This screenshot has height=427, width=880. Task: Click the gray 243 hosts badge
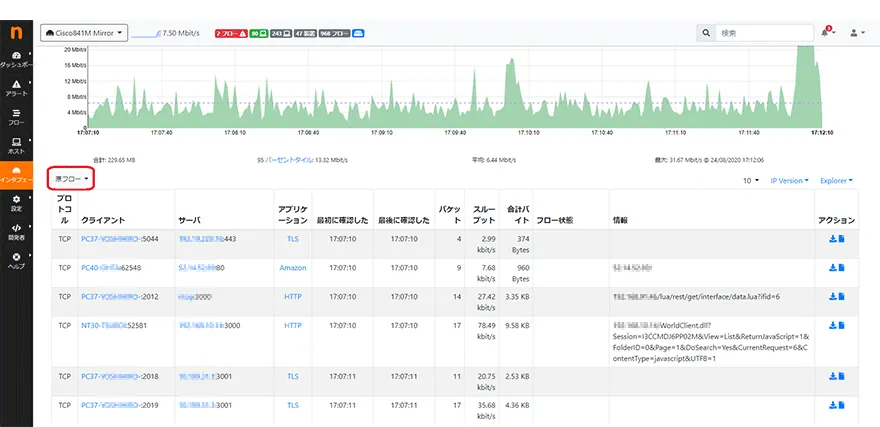[281, 34]
